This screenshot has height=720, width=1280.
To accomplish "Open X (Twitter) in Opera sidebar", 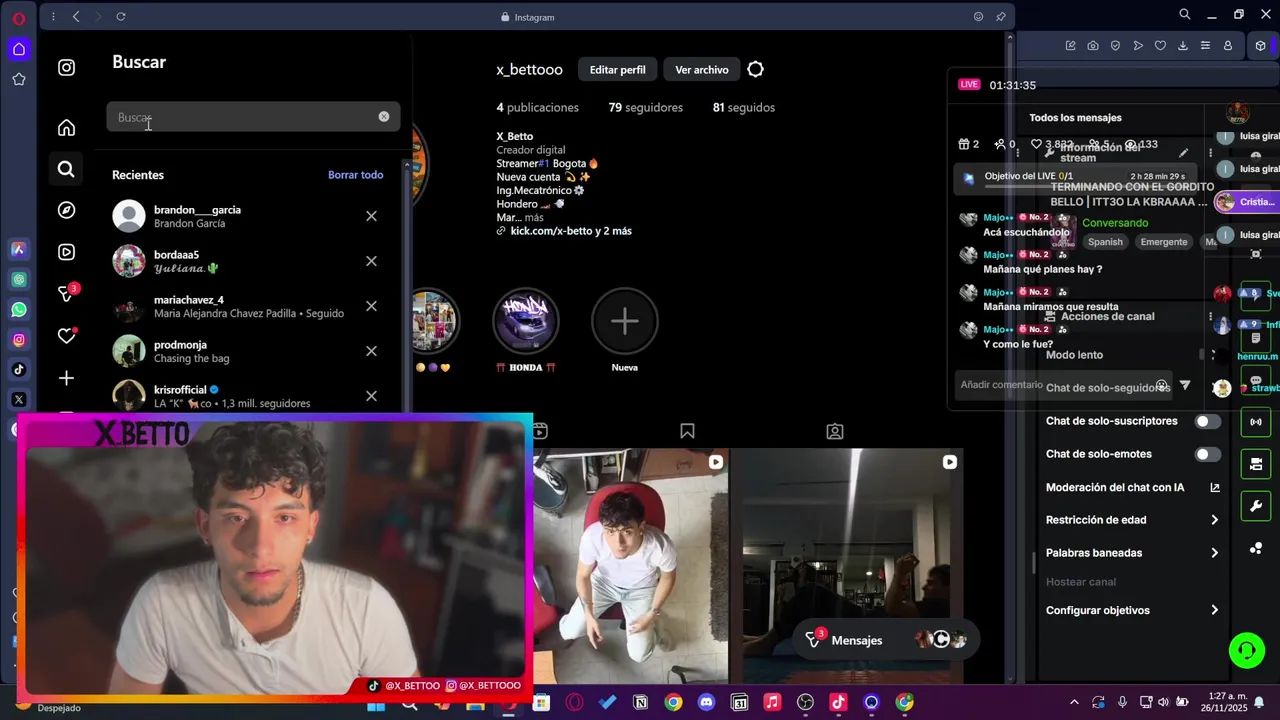I will (19, 400).
